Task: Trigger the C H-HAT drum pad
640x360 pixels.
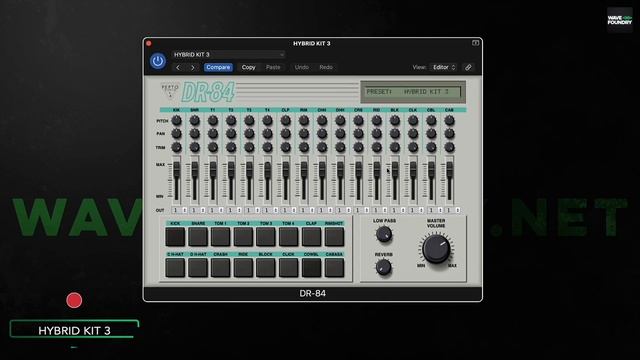Action: click(x=175, y=268)
